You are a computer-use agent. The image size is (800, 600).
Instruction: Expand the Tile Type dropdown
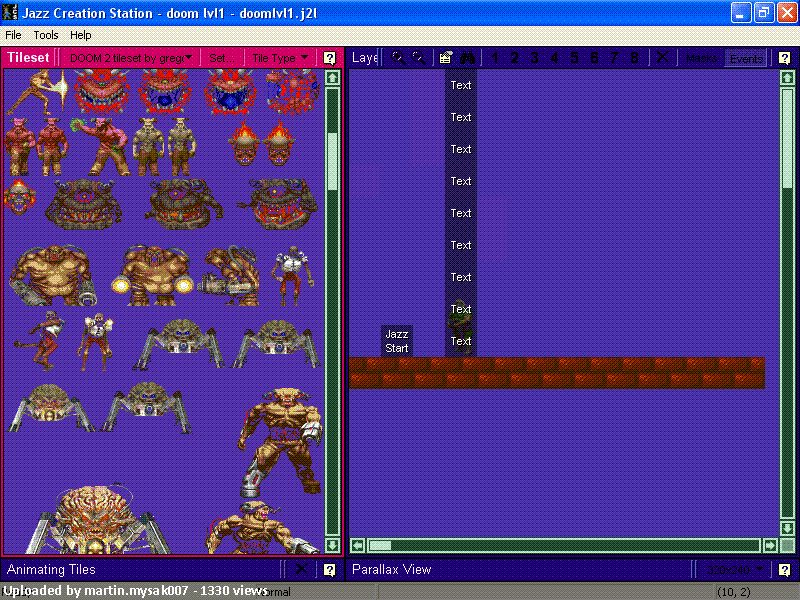tap(280, 58)
